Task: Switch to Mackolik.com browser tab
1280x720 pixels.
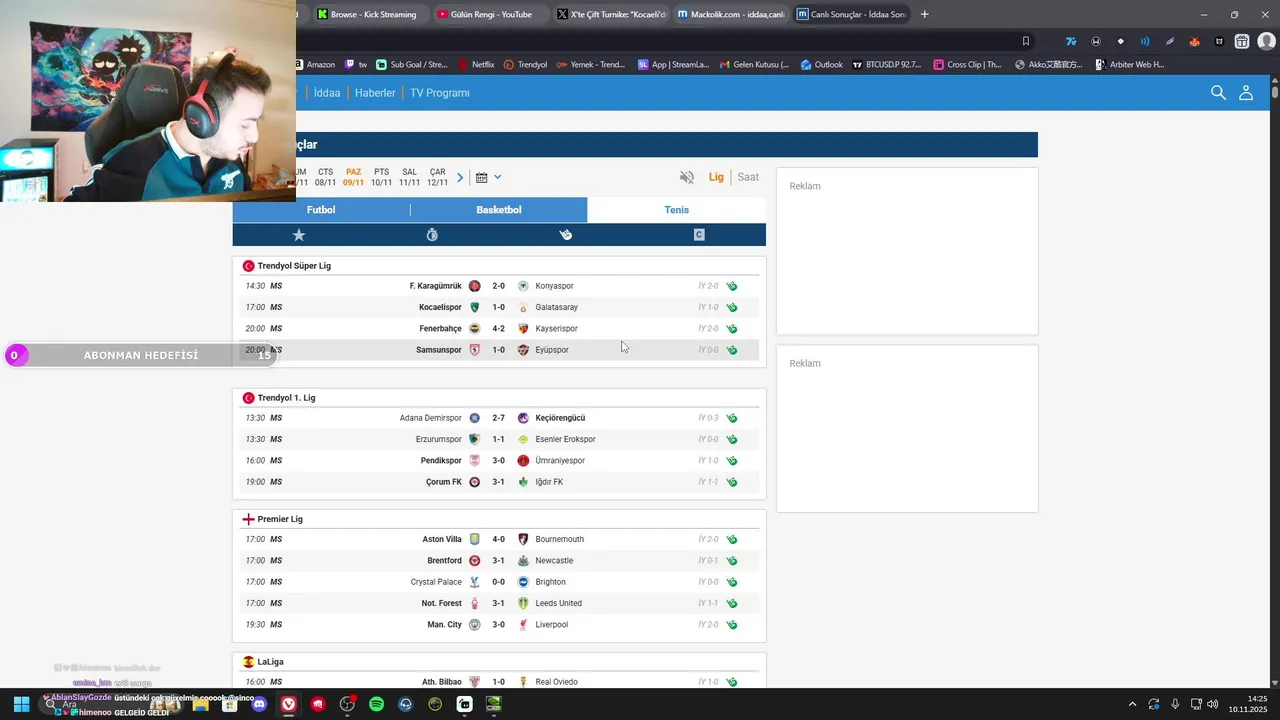Action: tap(731, 14)
